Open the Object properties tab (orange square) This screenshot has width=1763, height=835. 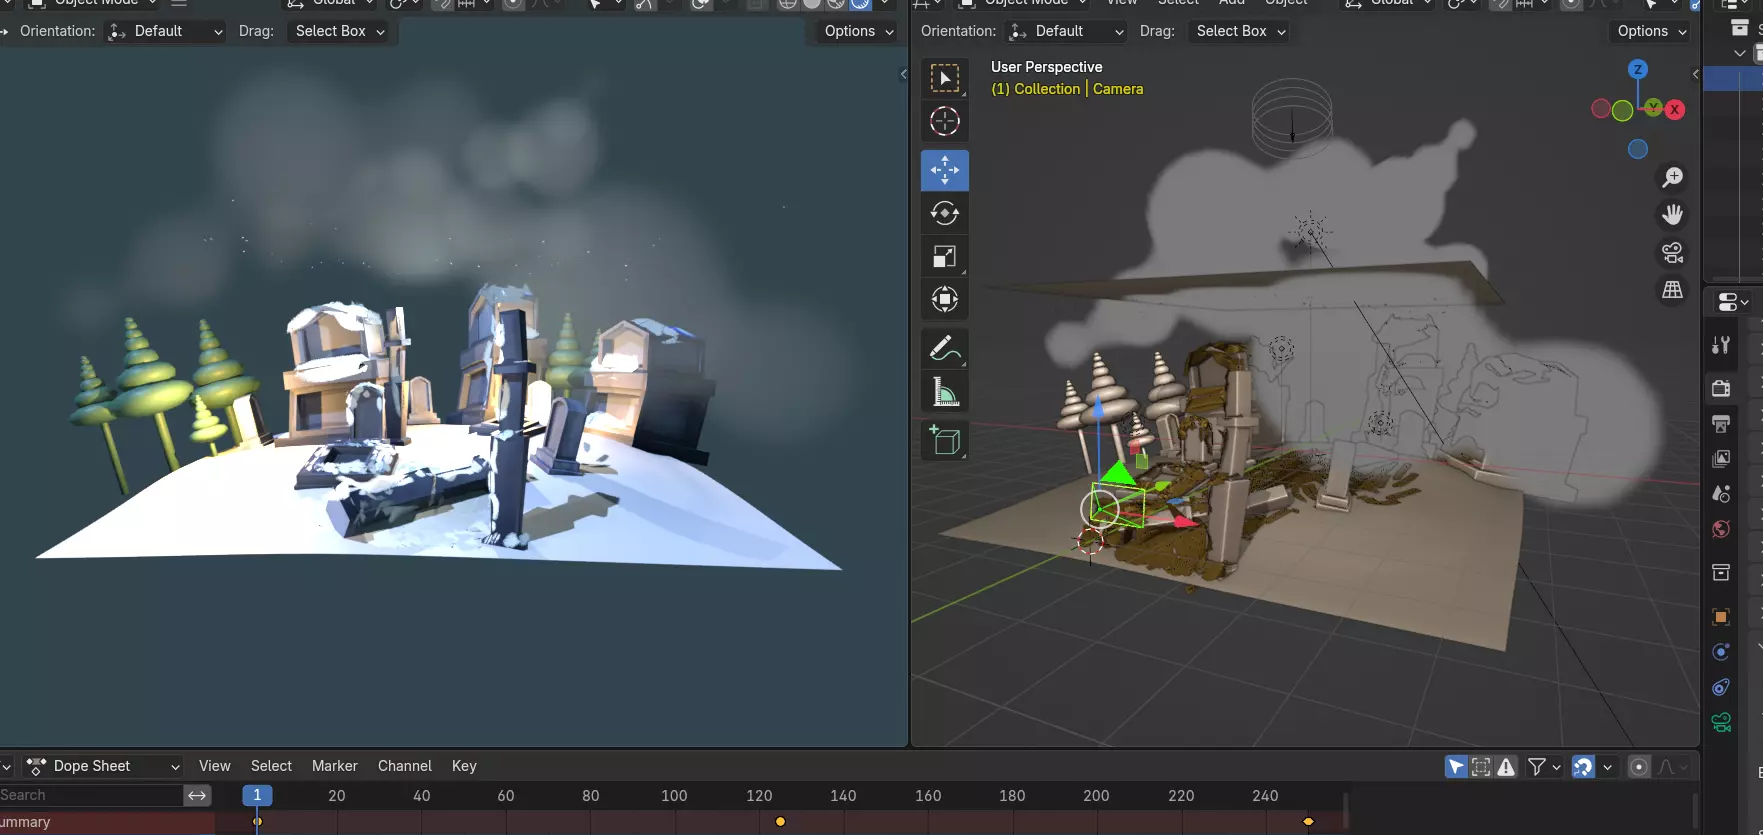click(1721, 616)
